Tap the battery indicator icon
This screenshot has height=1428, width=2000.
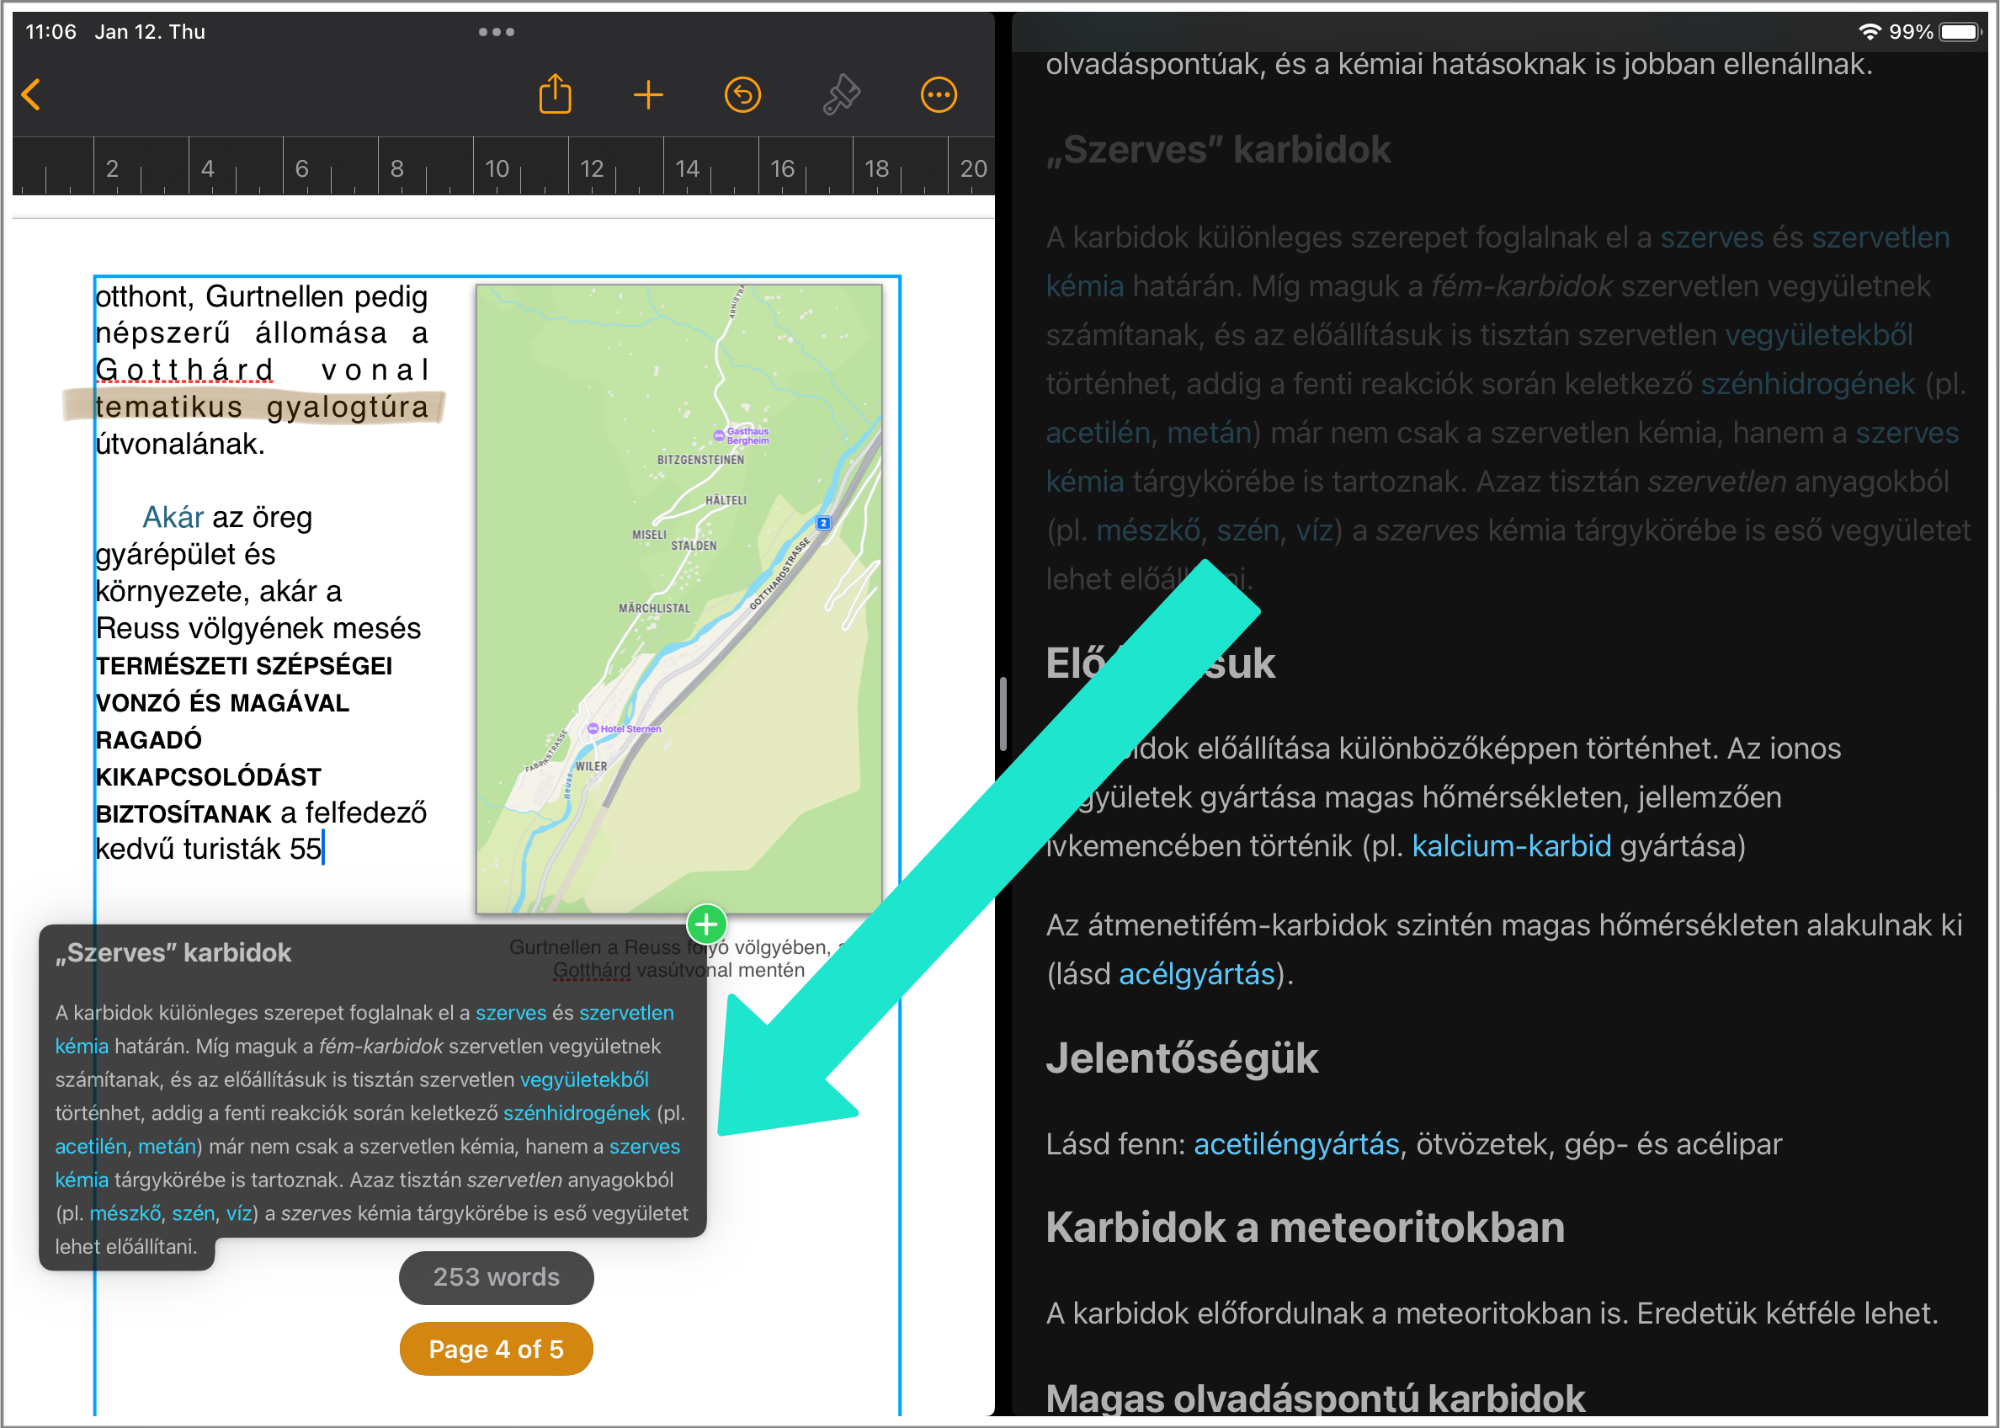pos(1961,32)
